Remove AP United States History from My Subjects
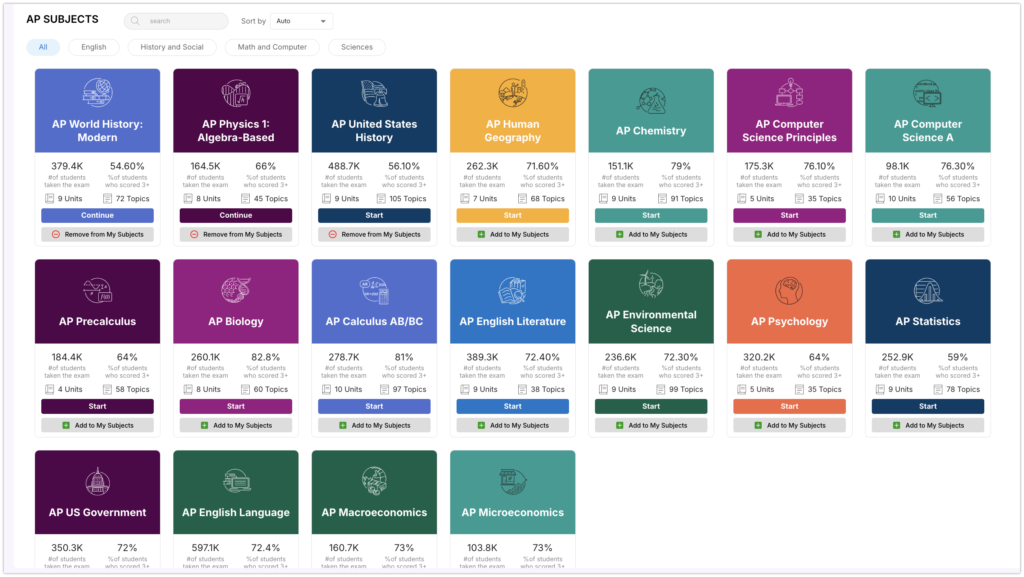This screenshot has width=1024, height=577. [x=374, y=234]
